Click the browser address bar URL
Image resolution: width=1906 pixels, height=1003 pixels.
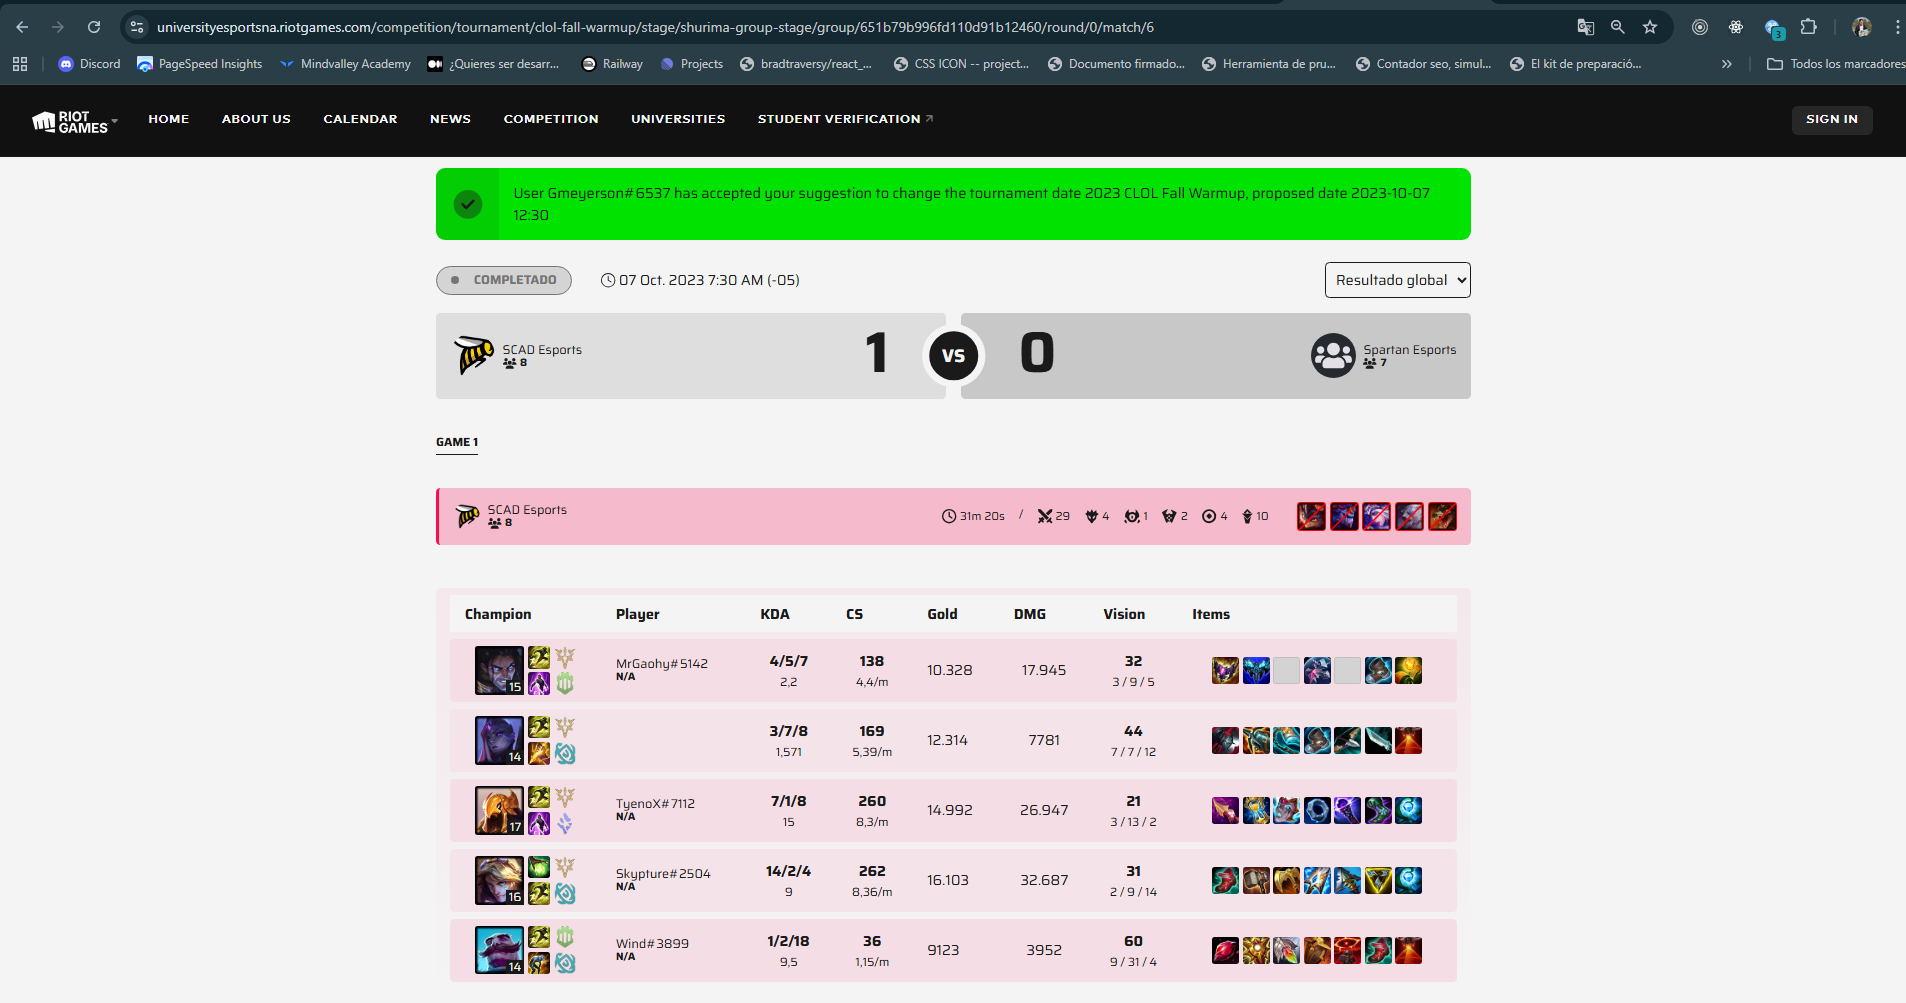[655, 27]
